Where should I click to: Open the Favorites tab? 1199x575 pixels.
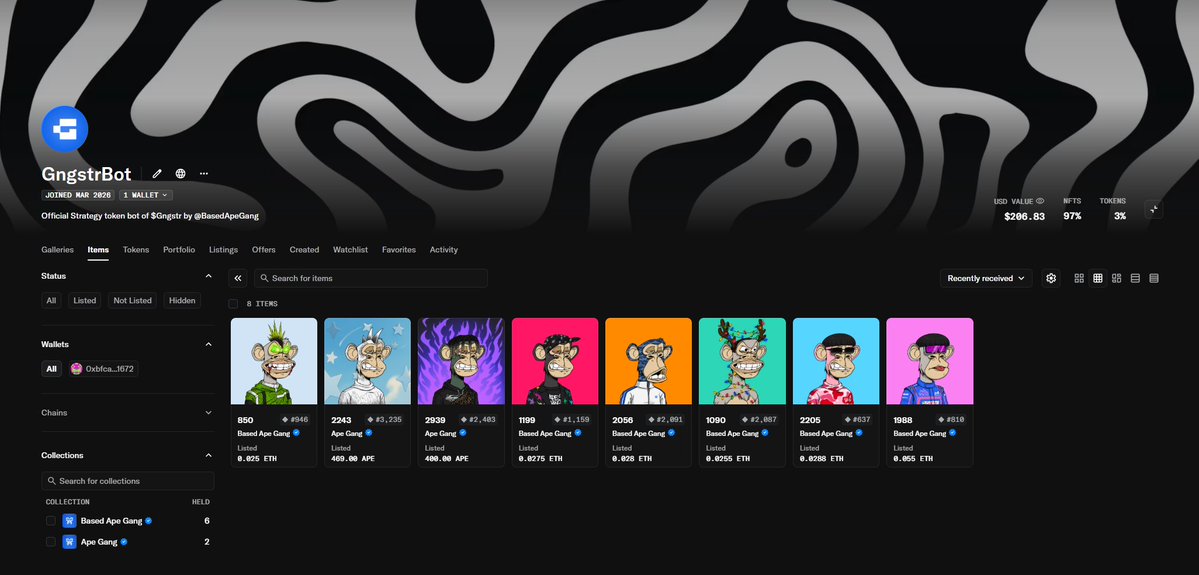coord(399,250)
